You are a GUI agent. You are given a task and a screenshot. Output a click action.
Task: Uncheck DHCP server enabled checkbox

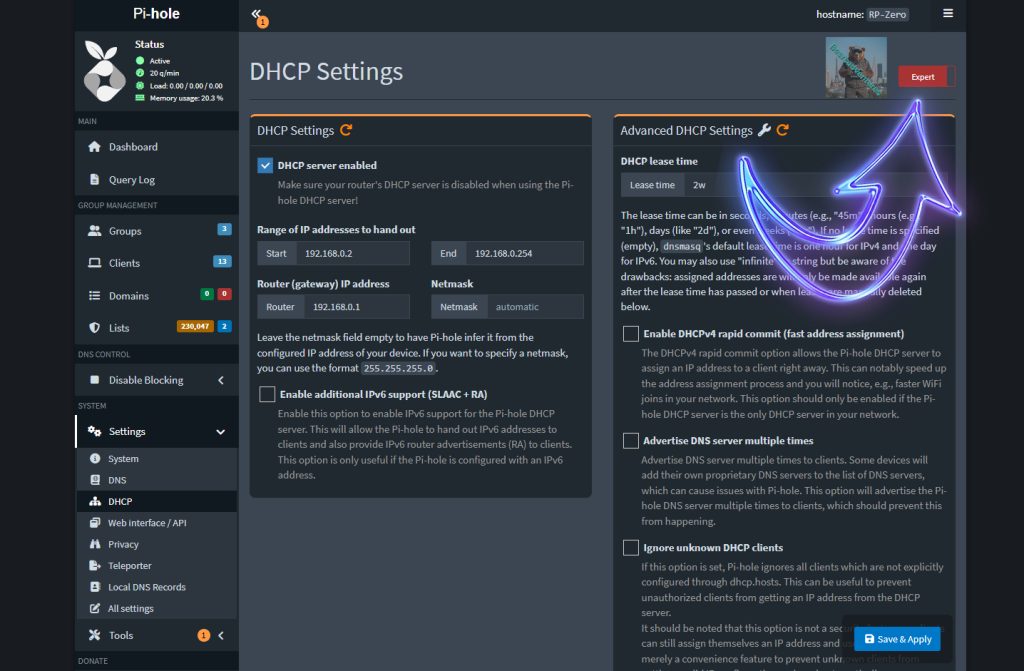pos(265,165)
